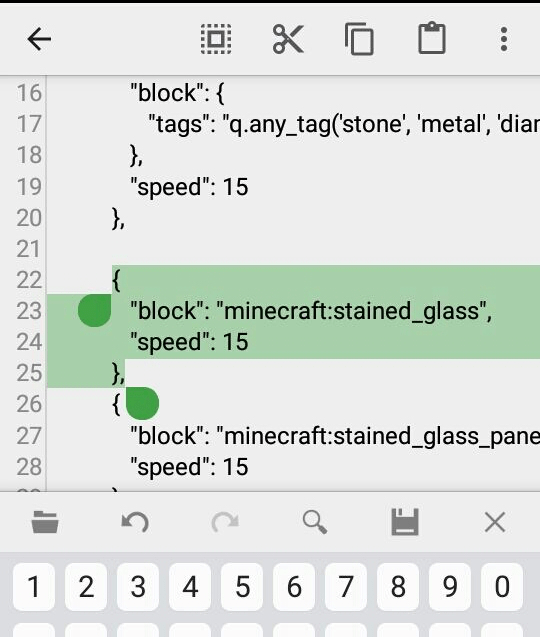Viewport: 540px width, 637px height.
Task: Tap the back arrow icon
Action: coord(39,39)
